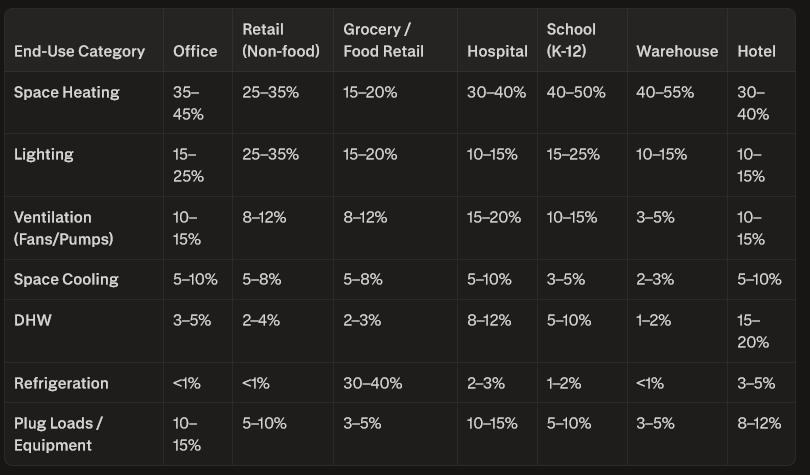Click Warehouse Space Heating value 40–55%
The height and width of the screenshot is (475, 810).
(x=666, y=92)
